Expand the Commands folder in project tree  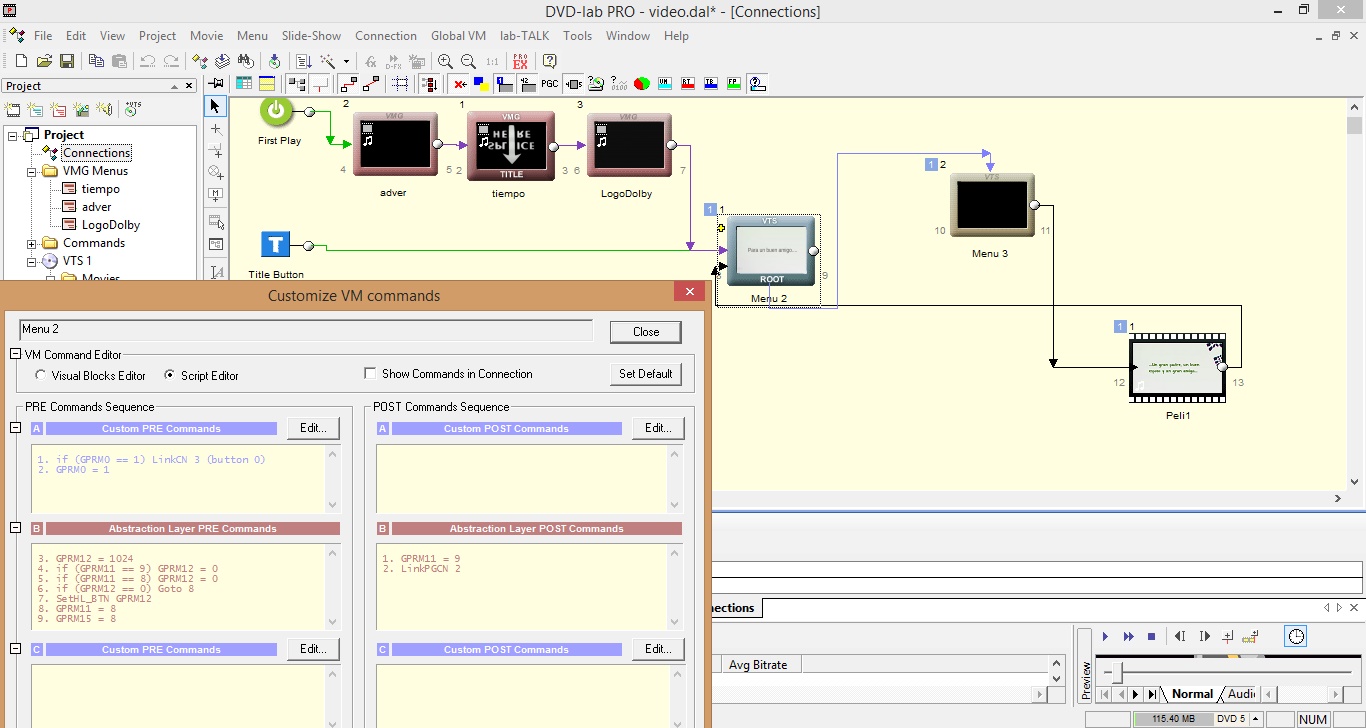point(32,243)
